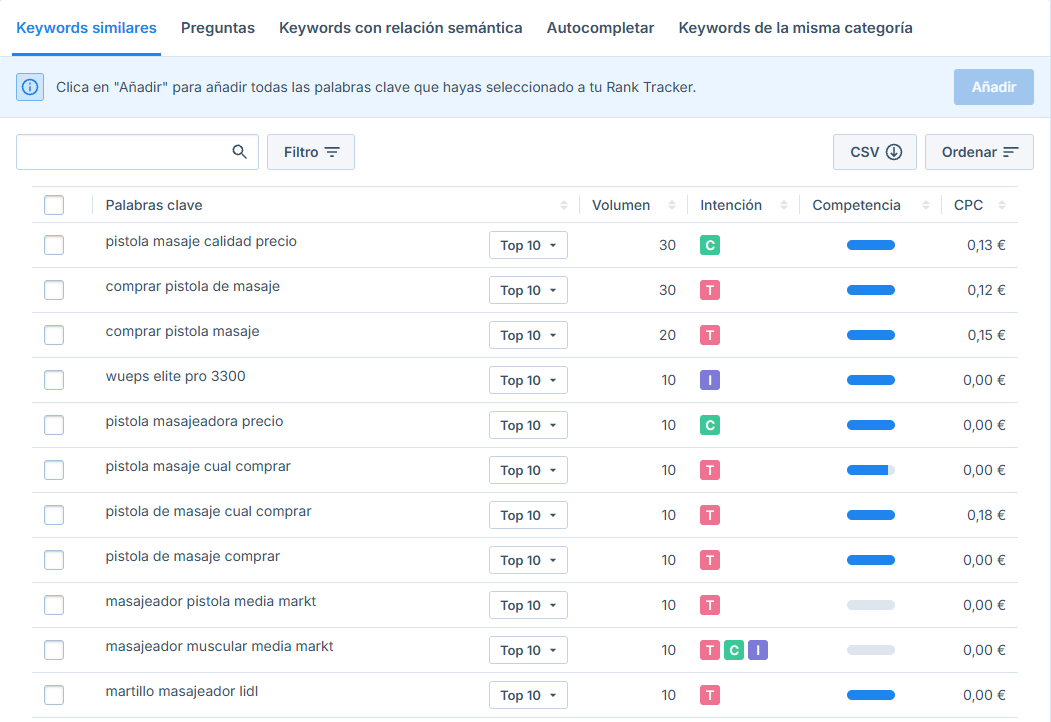Switch to the Preguntas tab
Viewport: 1051px width, 722px height.
pos(218,28)
